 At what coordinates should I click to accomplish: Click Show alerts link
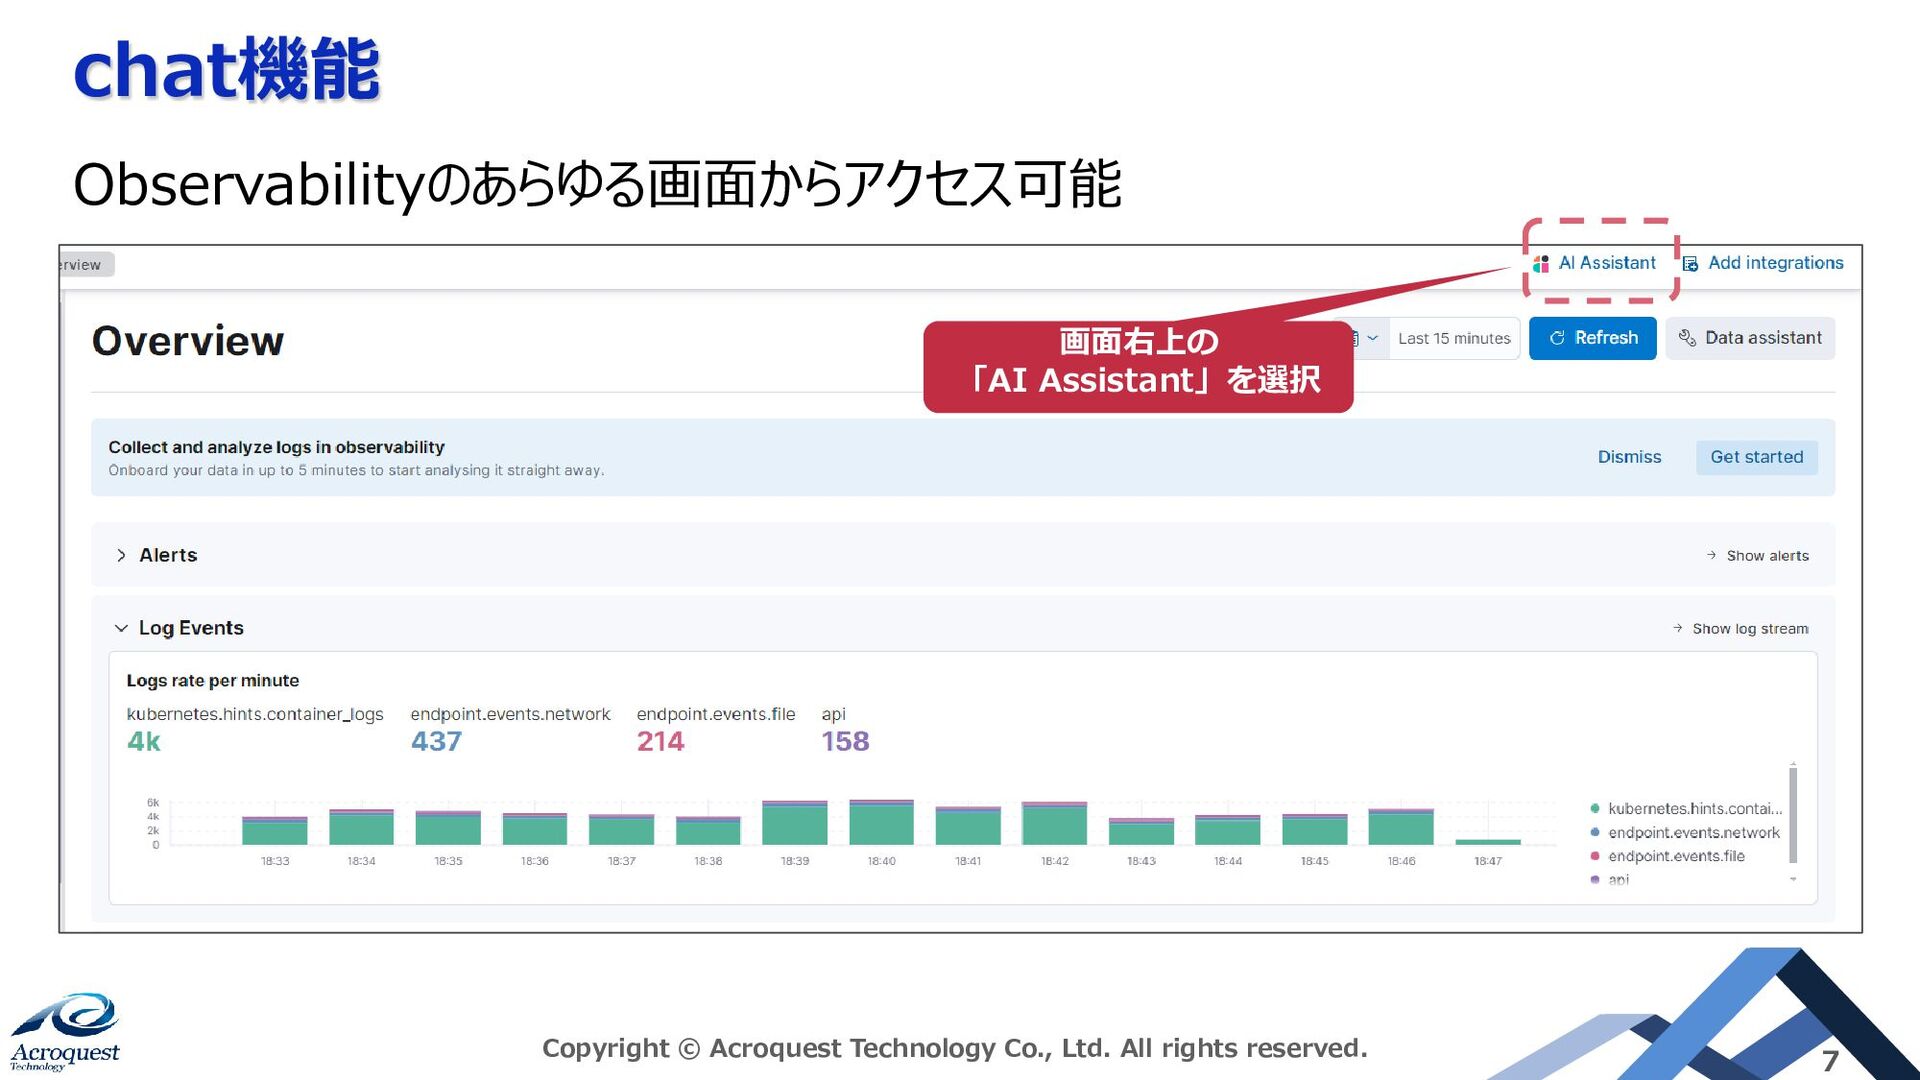click(1767, 556)
